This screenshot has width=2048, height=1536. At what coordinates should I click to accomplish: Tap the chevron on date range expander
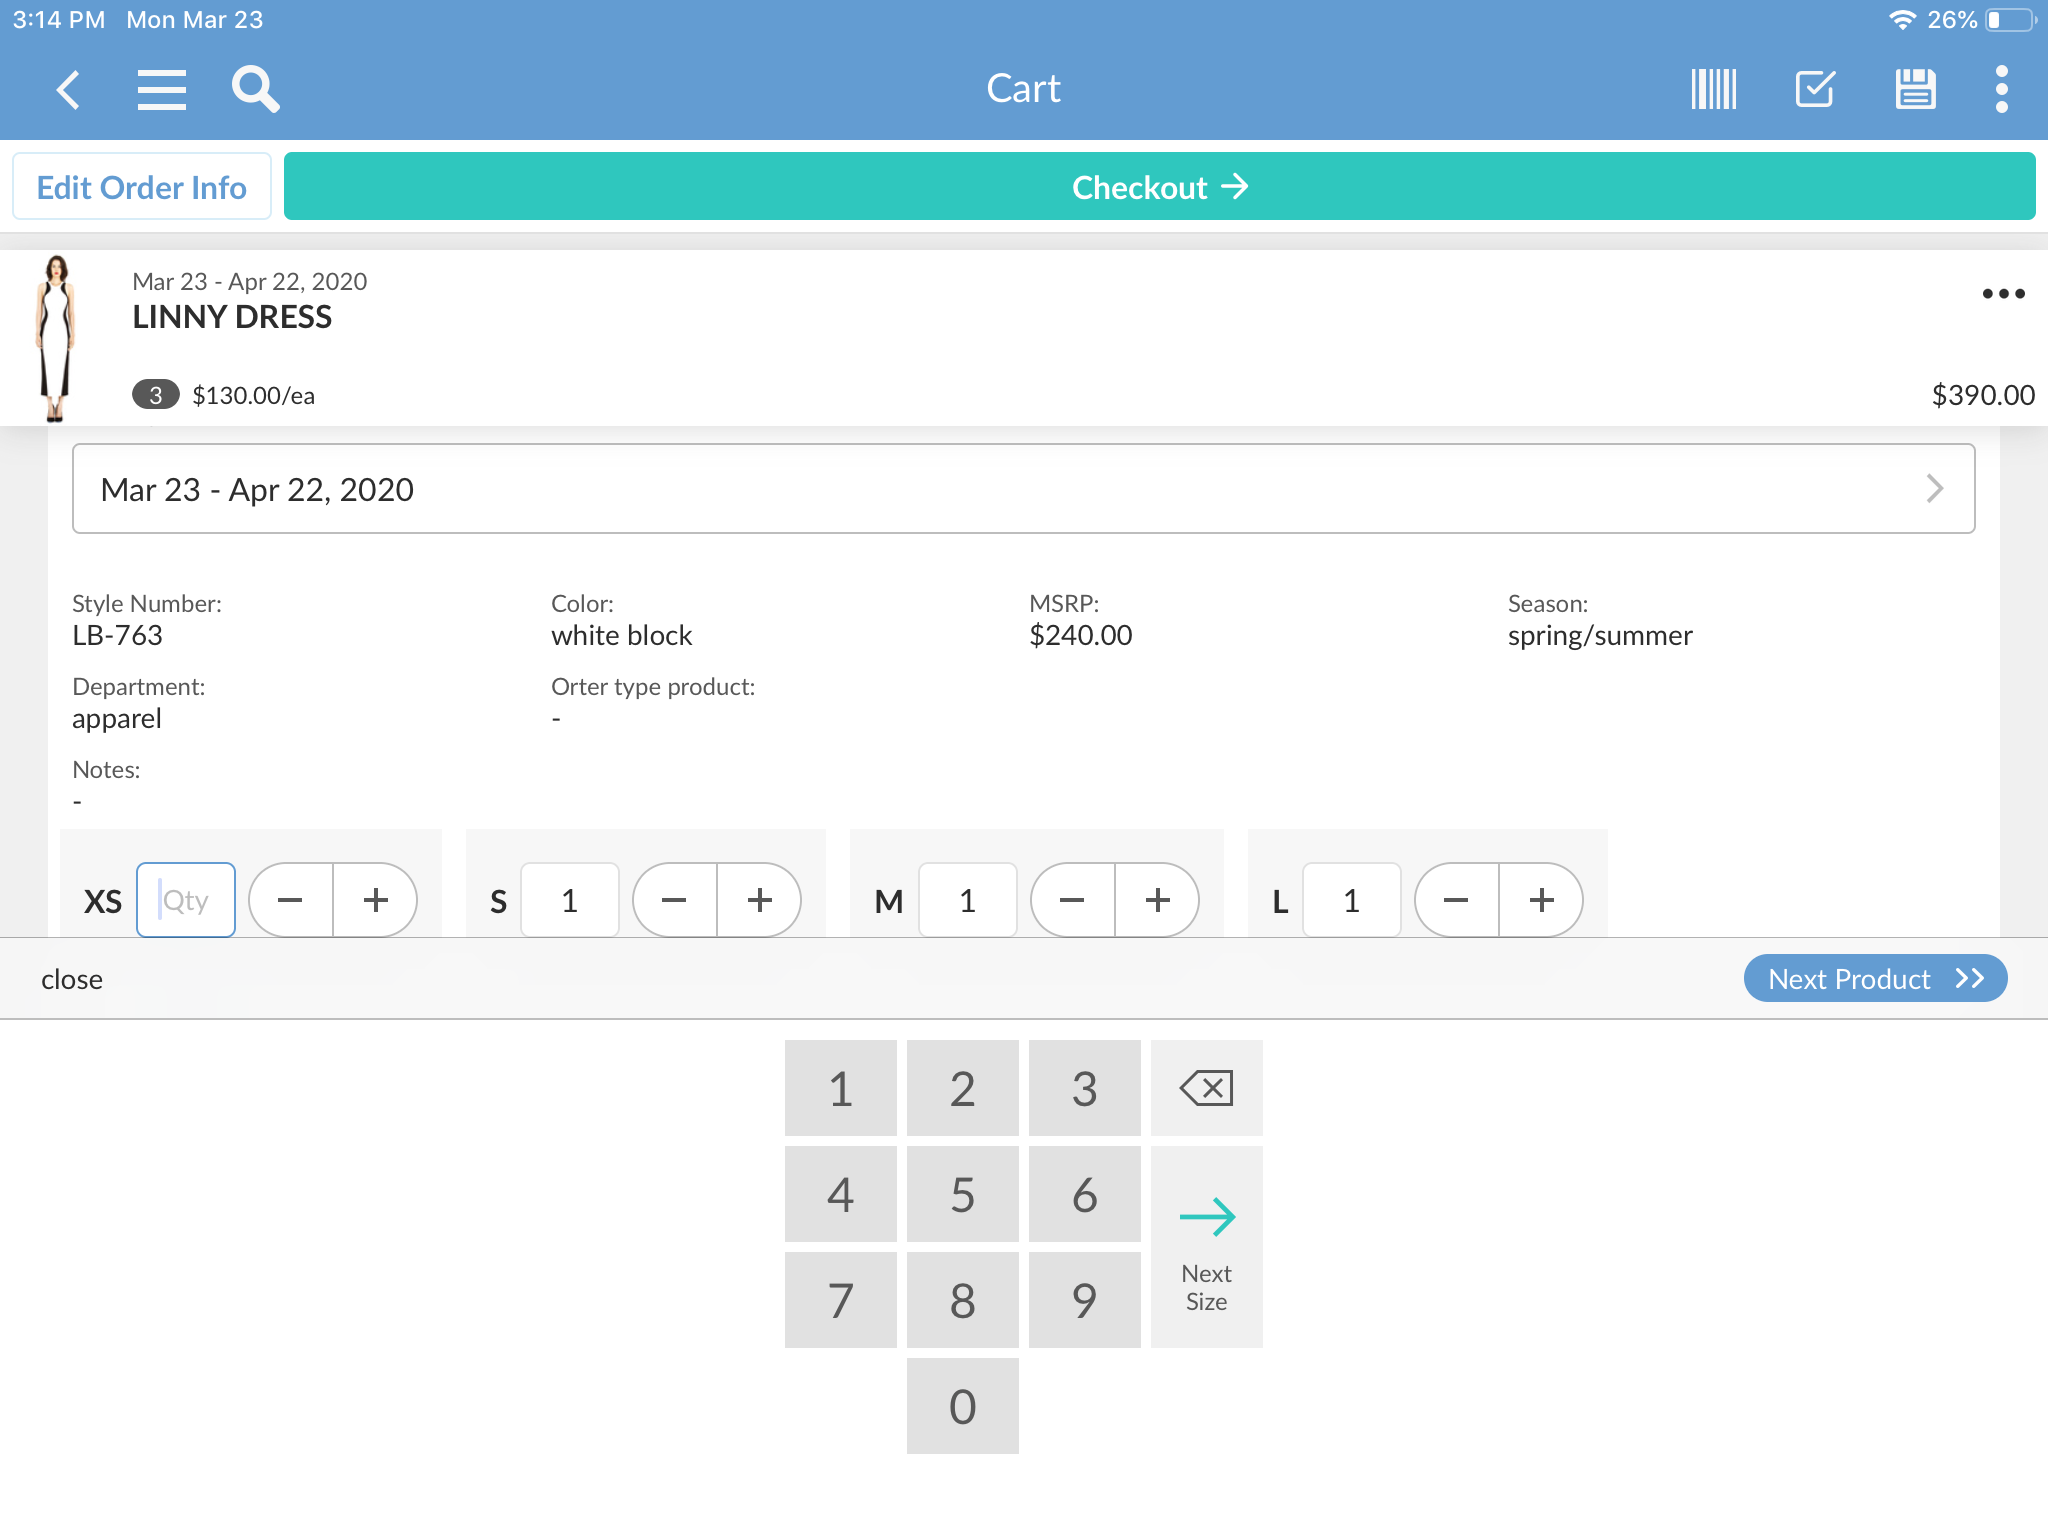tap(1935, 487)
